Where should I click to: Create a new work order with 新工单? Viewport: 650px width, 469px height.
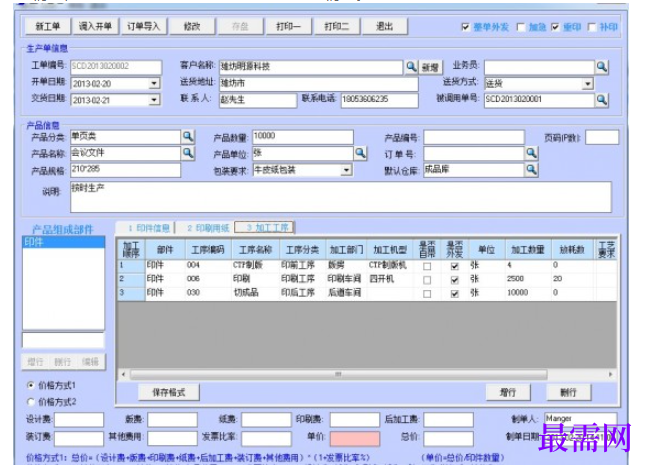[x=48, y=27]
